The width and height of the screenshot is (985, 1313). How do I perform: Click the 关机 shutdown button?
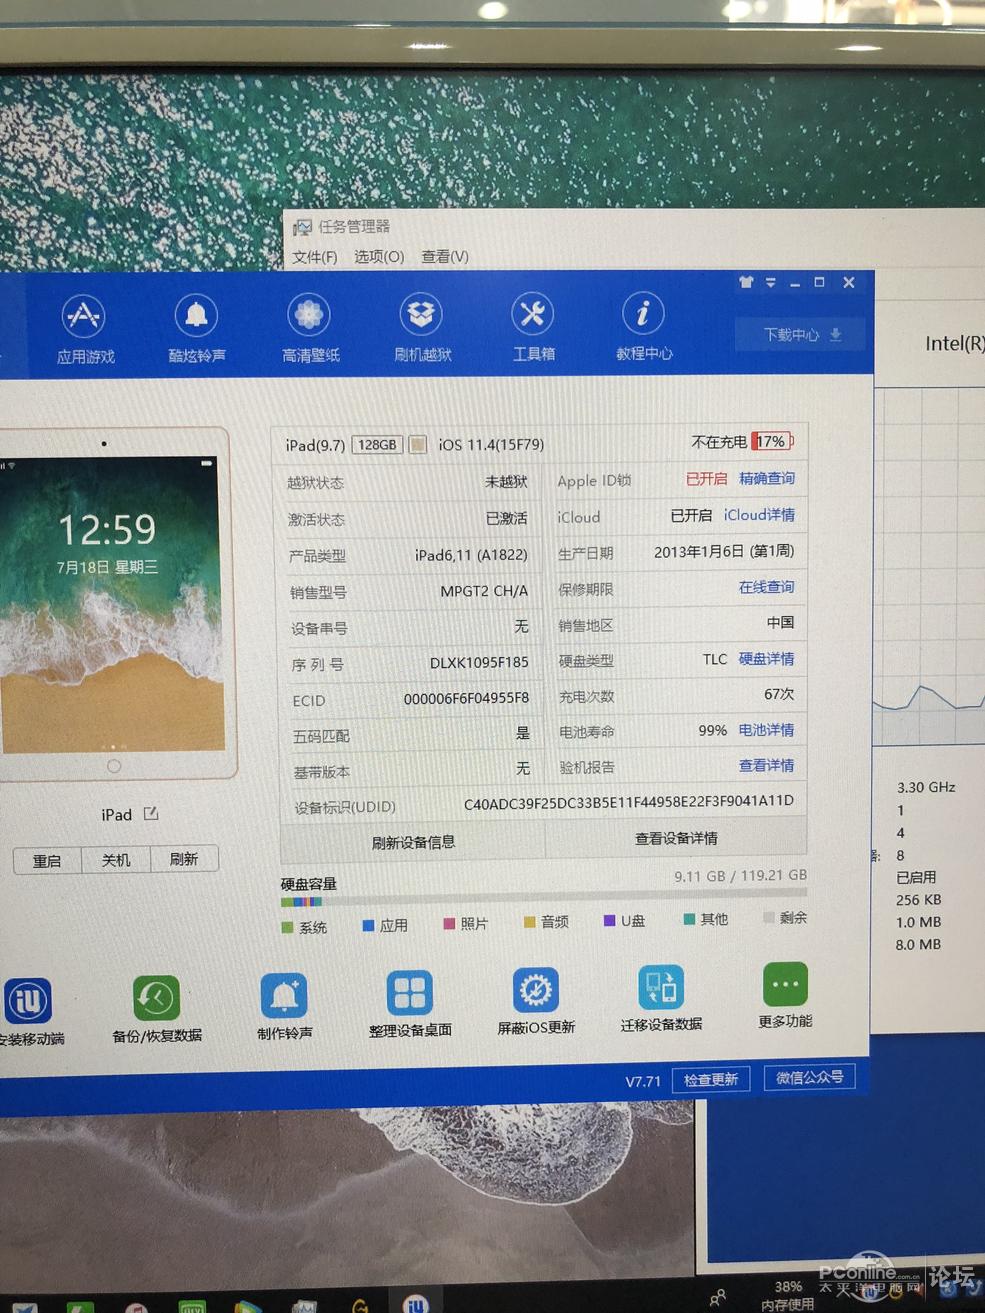click(116, 860)
